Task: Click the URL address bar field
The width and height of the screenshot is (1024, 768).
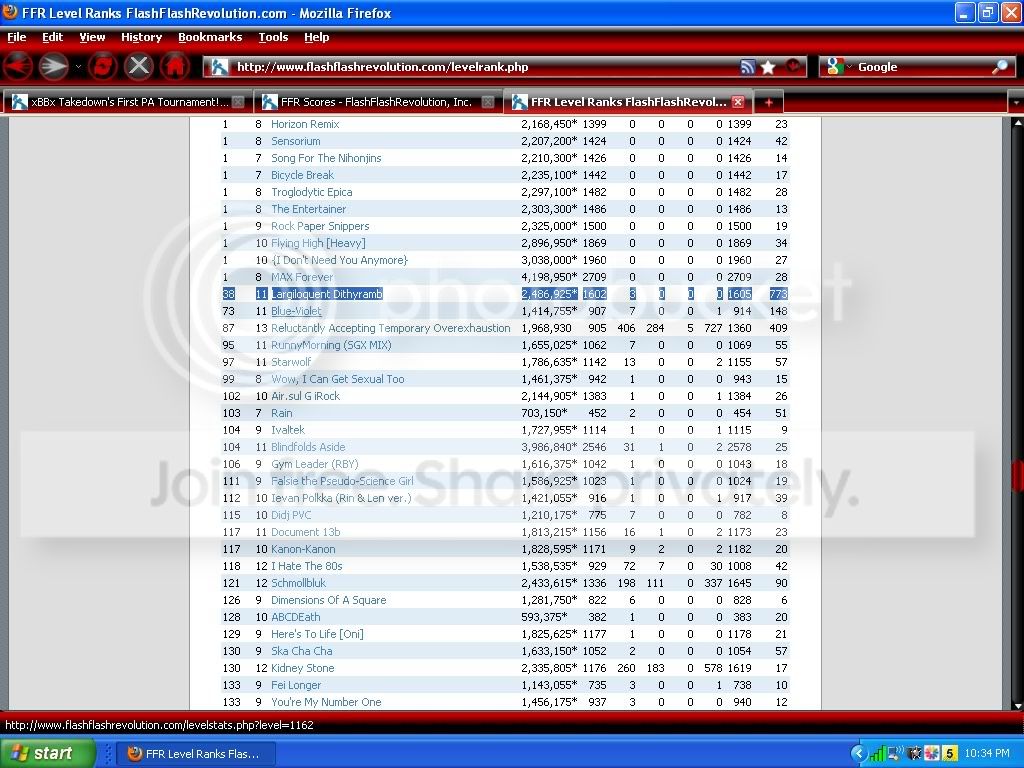Action: coord(480,67)
